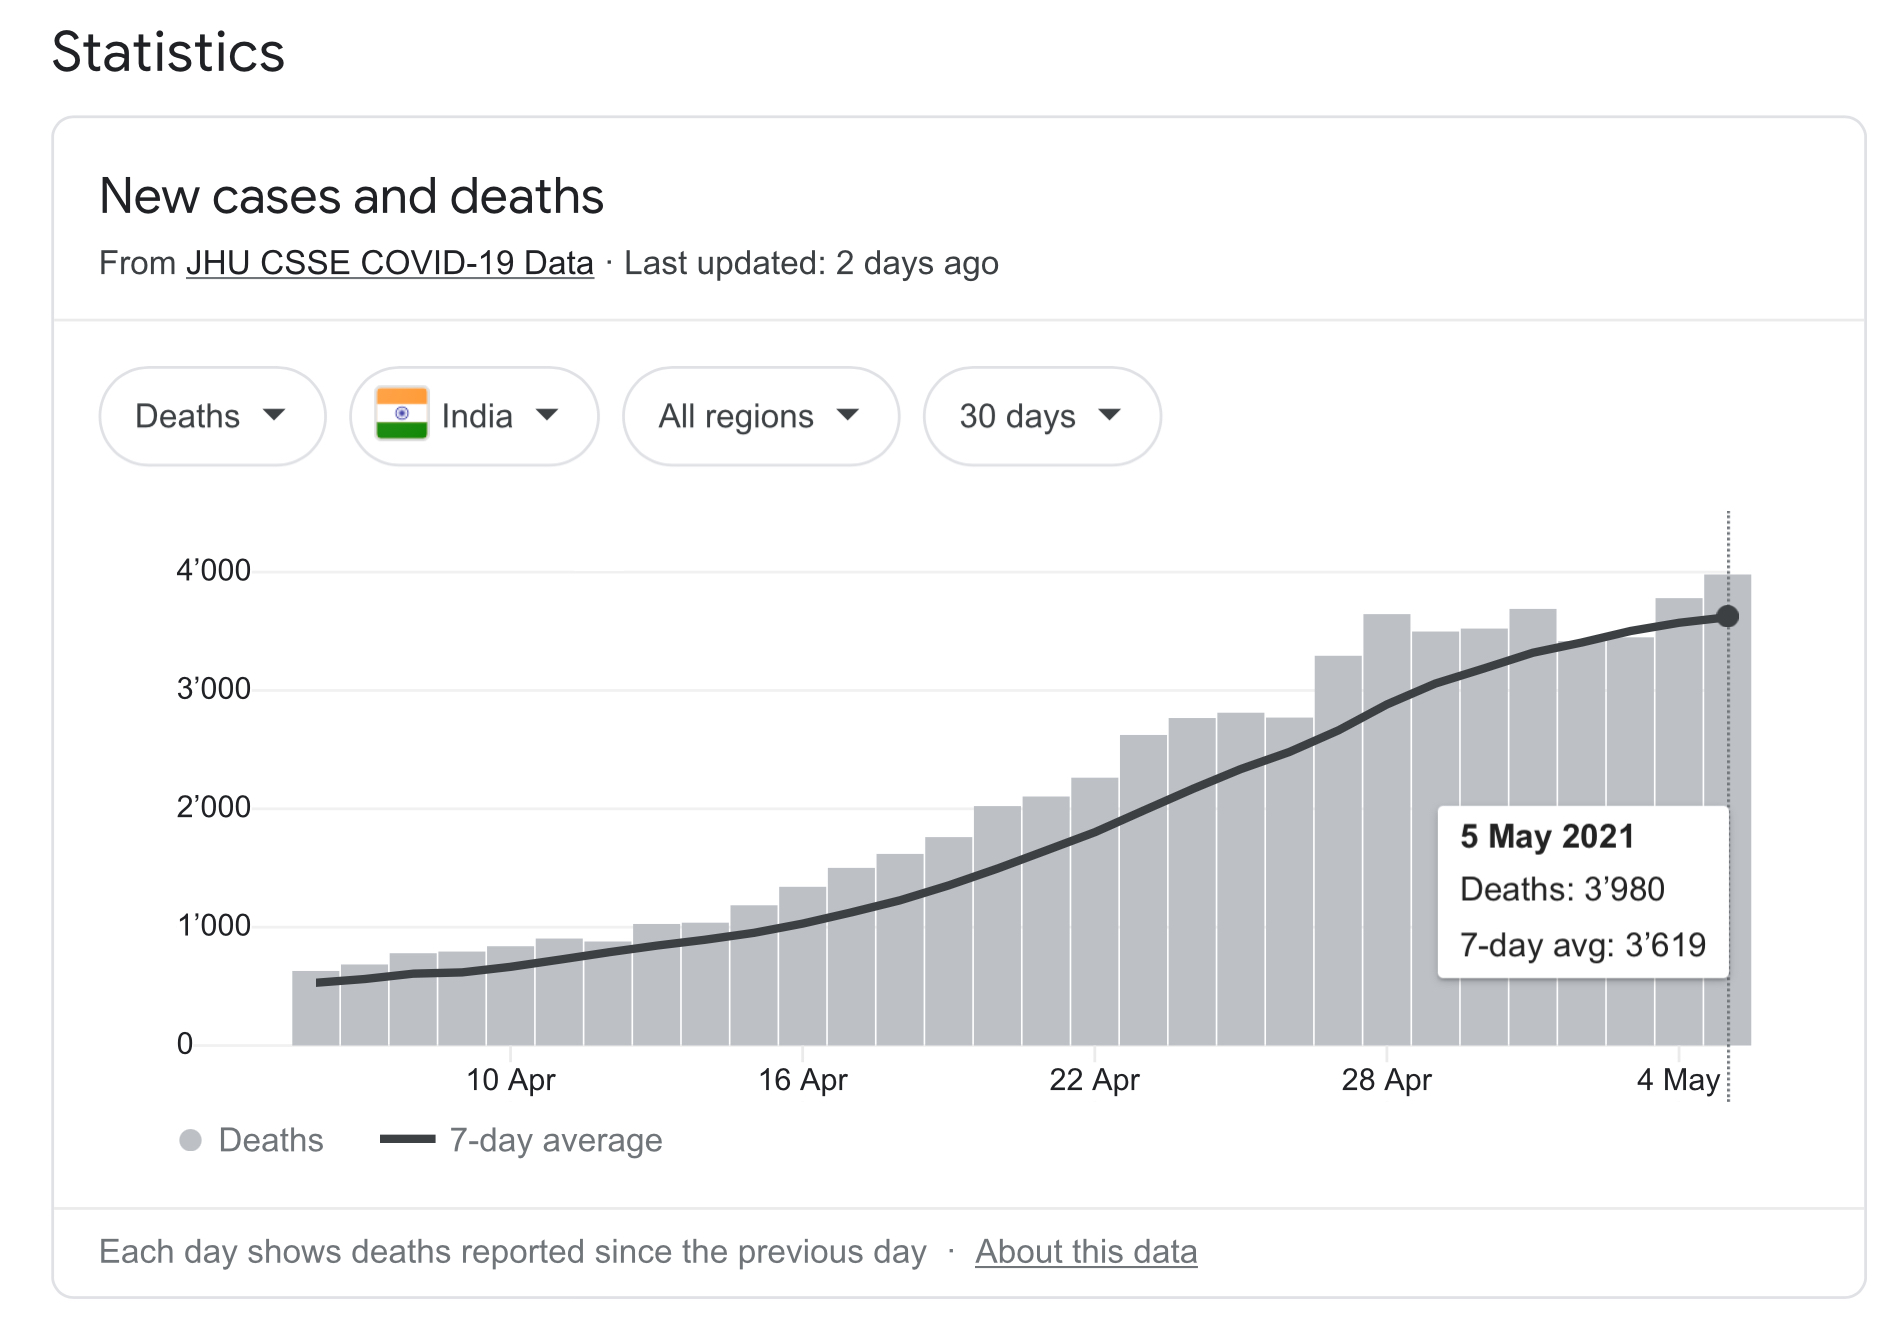Open the India country dropdown
The image size is (1904, 1330).
[474, 416]
